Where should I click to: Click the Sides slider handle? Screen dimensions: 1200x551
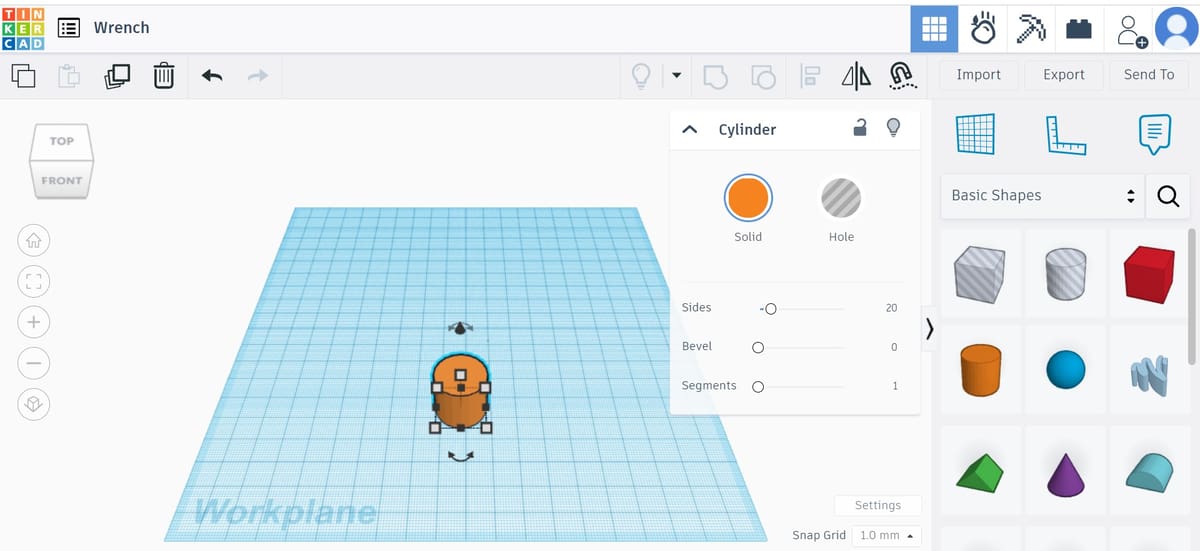[770, 309]
